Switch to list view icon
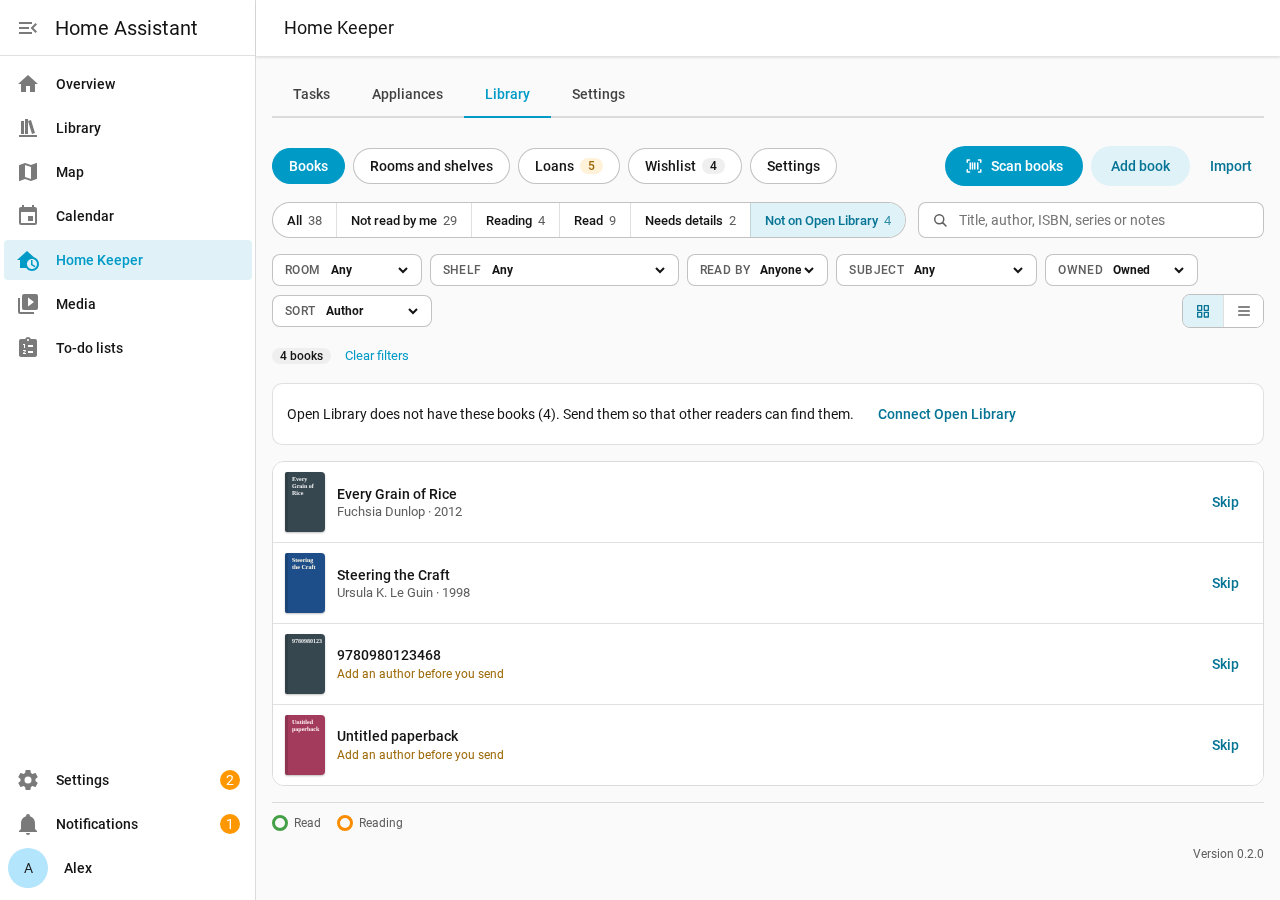The height and width of the screenshot is (900, 1280). pyautogui.click(x=1244, y=311)
